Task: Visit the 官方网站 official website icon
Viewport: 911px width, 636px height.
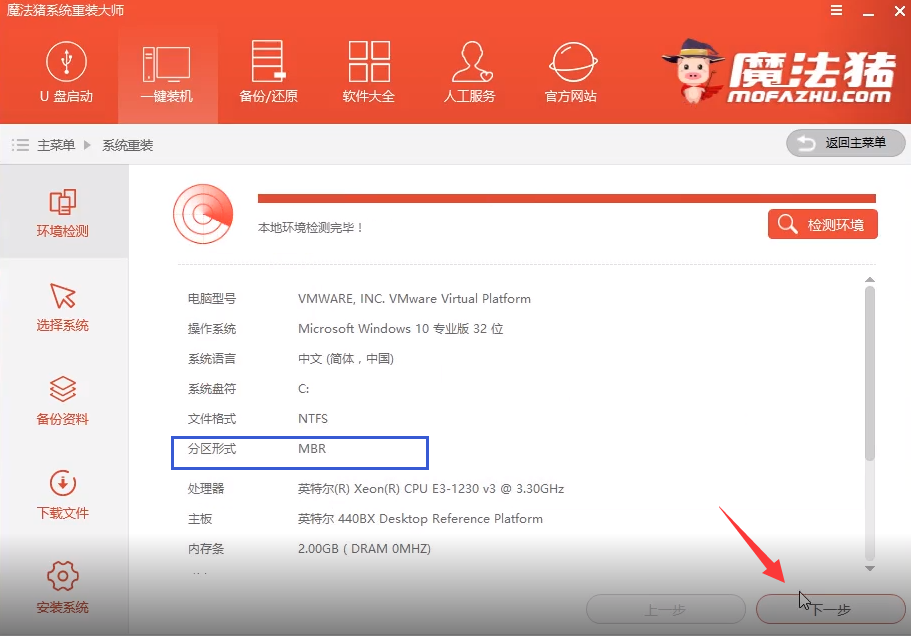Action: [571, 73]
